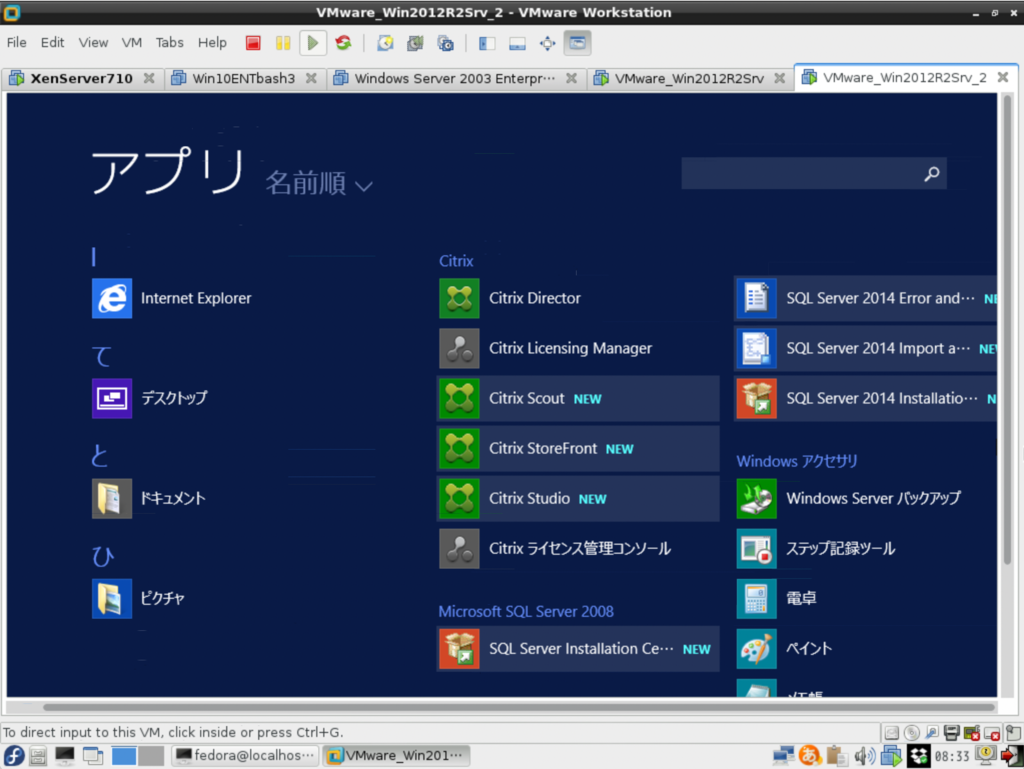1024x769 pixels.
Task: Click the Restart guest toolbar icon
Action: pos(344,43)
